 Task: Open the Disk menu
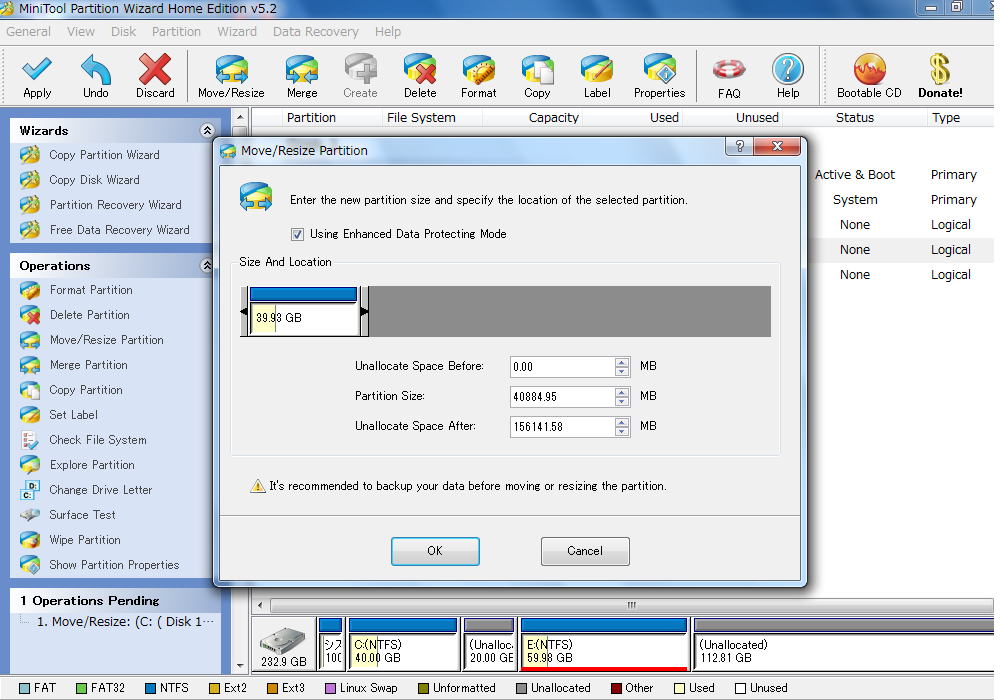123,31
